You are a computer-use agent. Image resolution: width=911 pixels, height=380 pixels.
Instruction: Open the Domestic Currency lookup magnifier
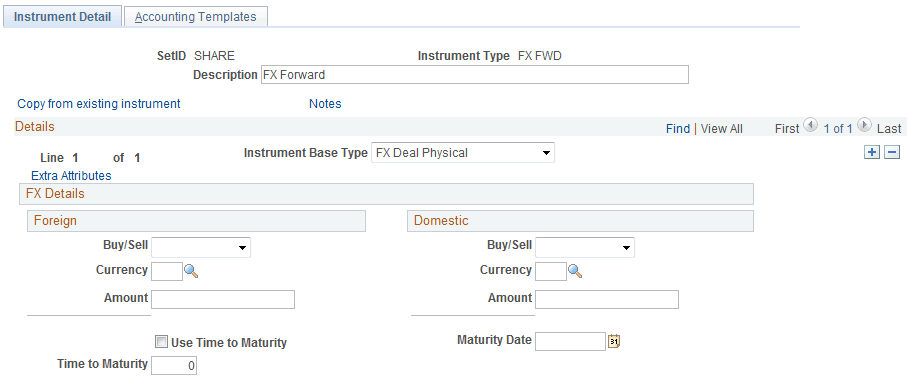pyautogui.click(x=575, y=271)
